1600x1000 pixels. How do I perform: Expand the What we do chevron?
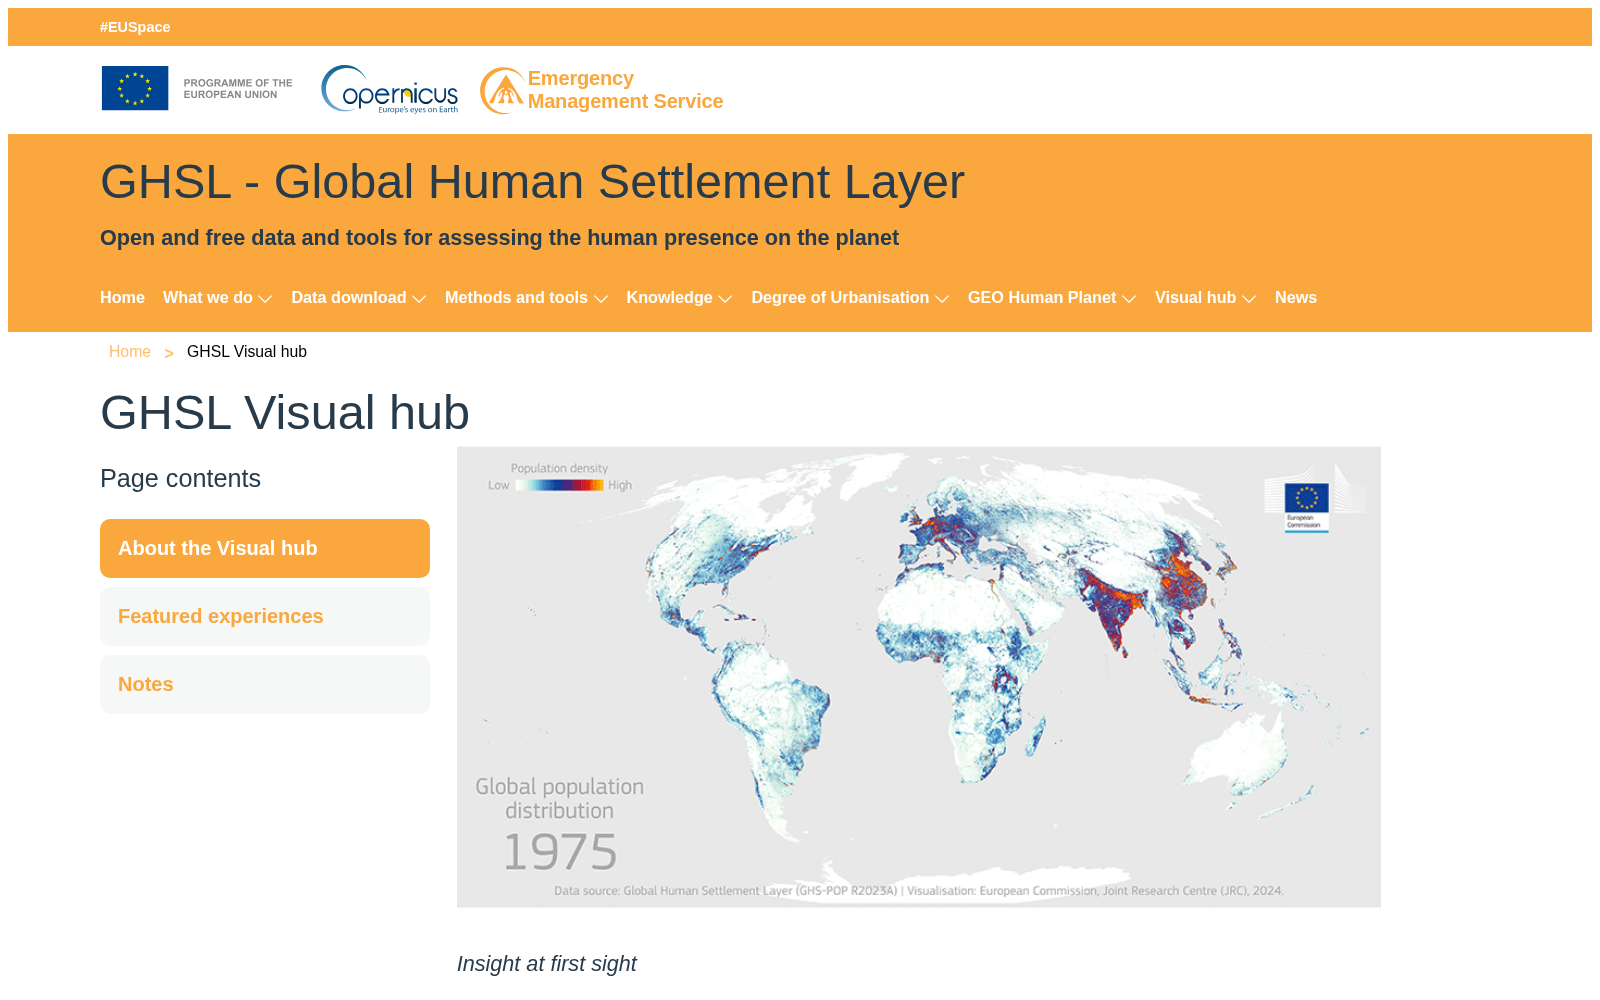click(265, 299)
